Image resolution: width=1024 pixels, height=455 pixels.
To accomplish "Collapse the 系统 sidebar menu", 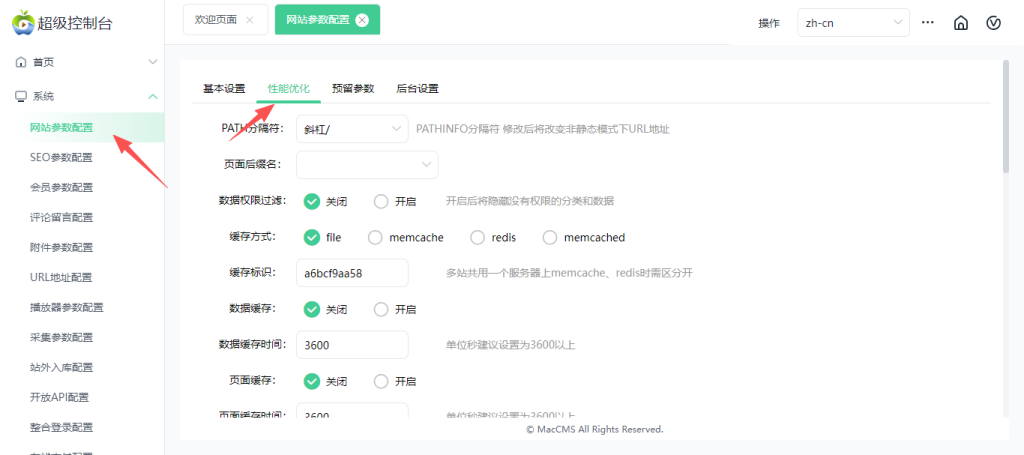I will tap(153, 96).
